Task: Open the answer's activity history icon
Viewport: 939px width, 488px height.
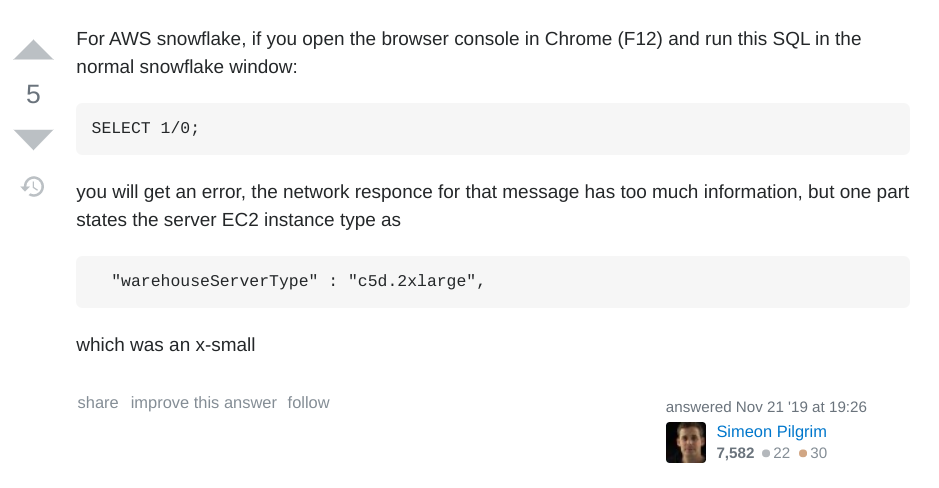Action: (x=33, y=186)
